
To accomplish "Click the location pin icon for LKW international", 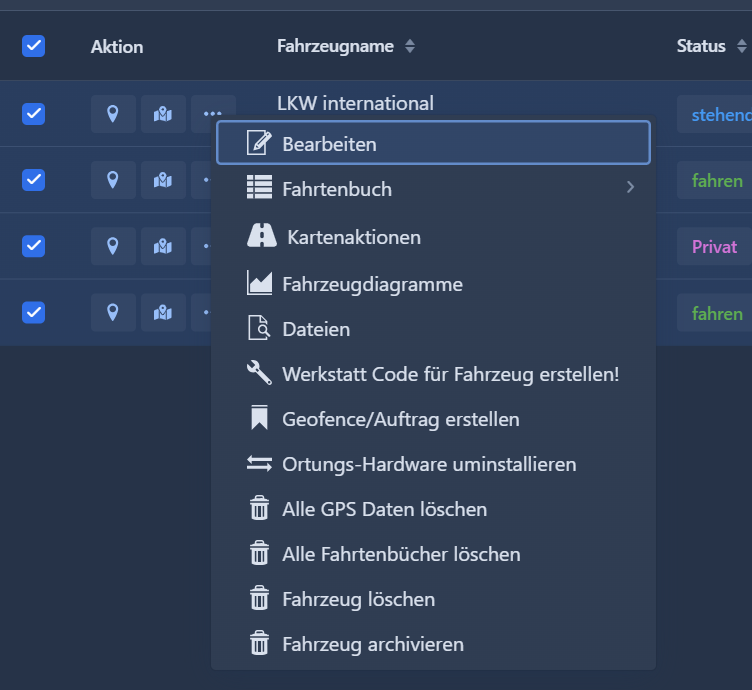I will coord(113,114).
